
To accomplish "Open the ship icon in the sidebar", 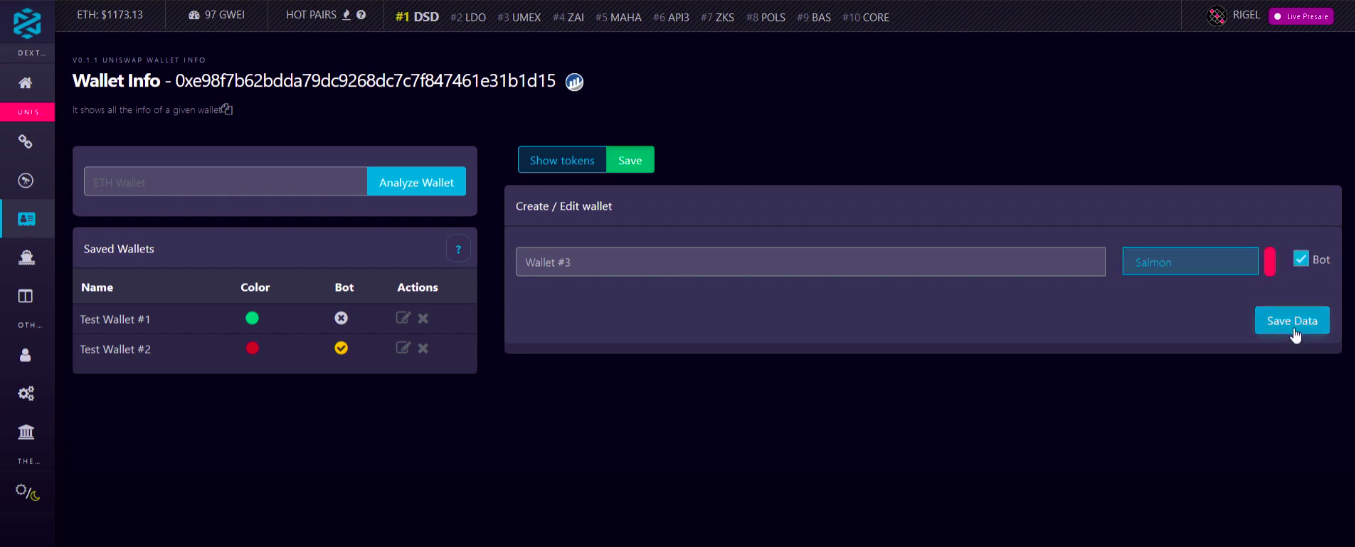I will [x=26, y=257].
